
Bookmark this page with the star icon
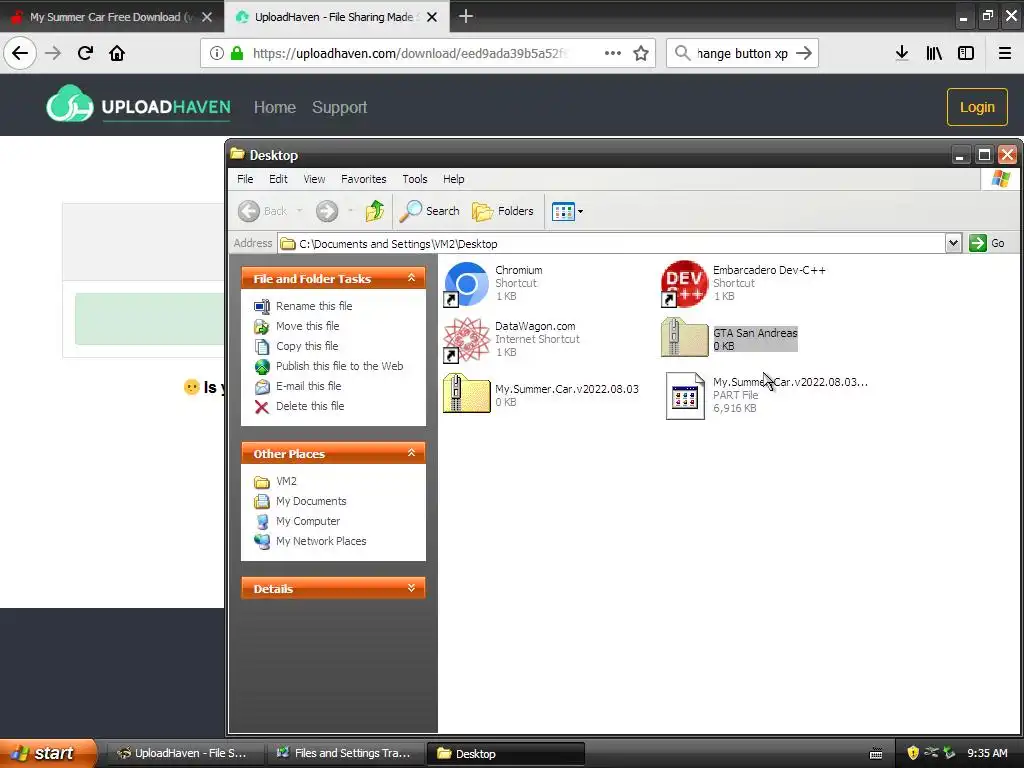[x=641, y=53]
